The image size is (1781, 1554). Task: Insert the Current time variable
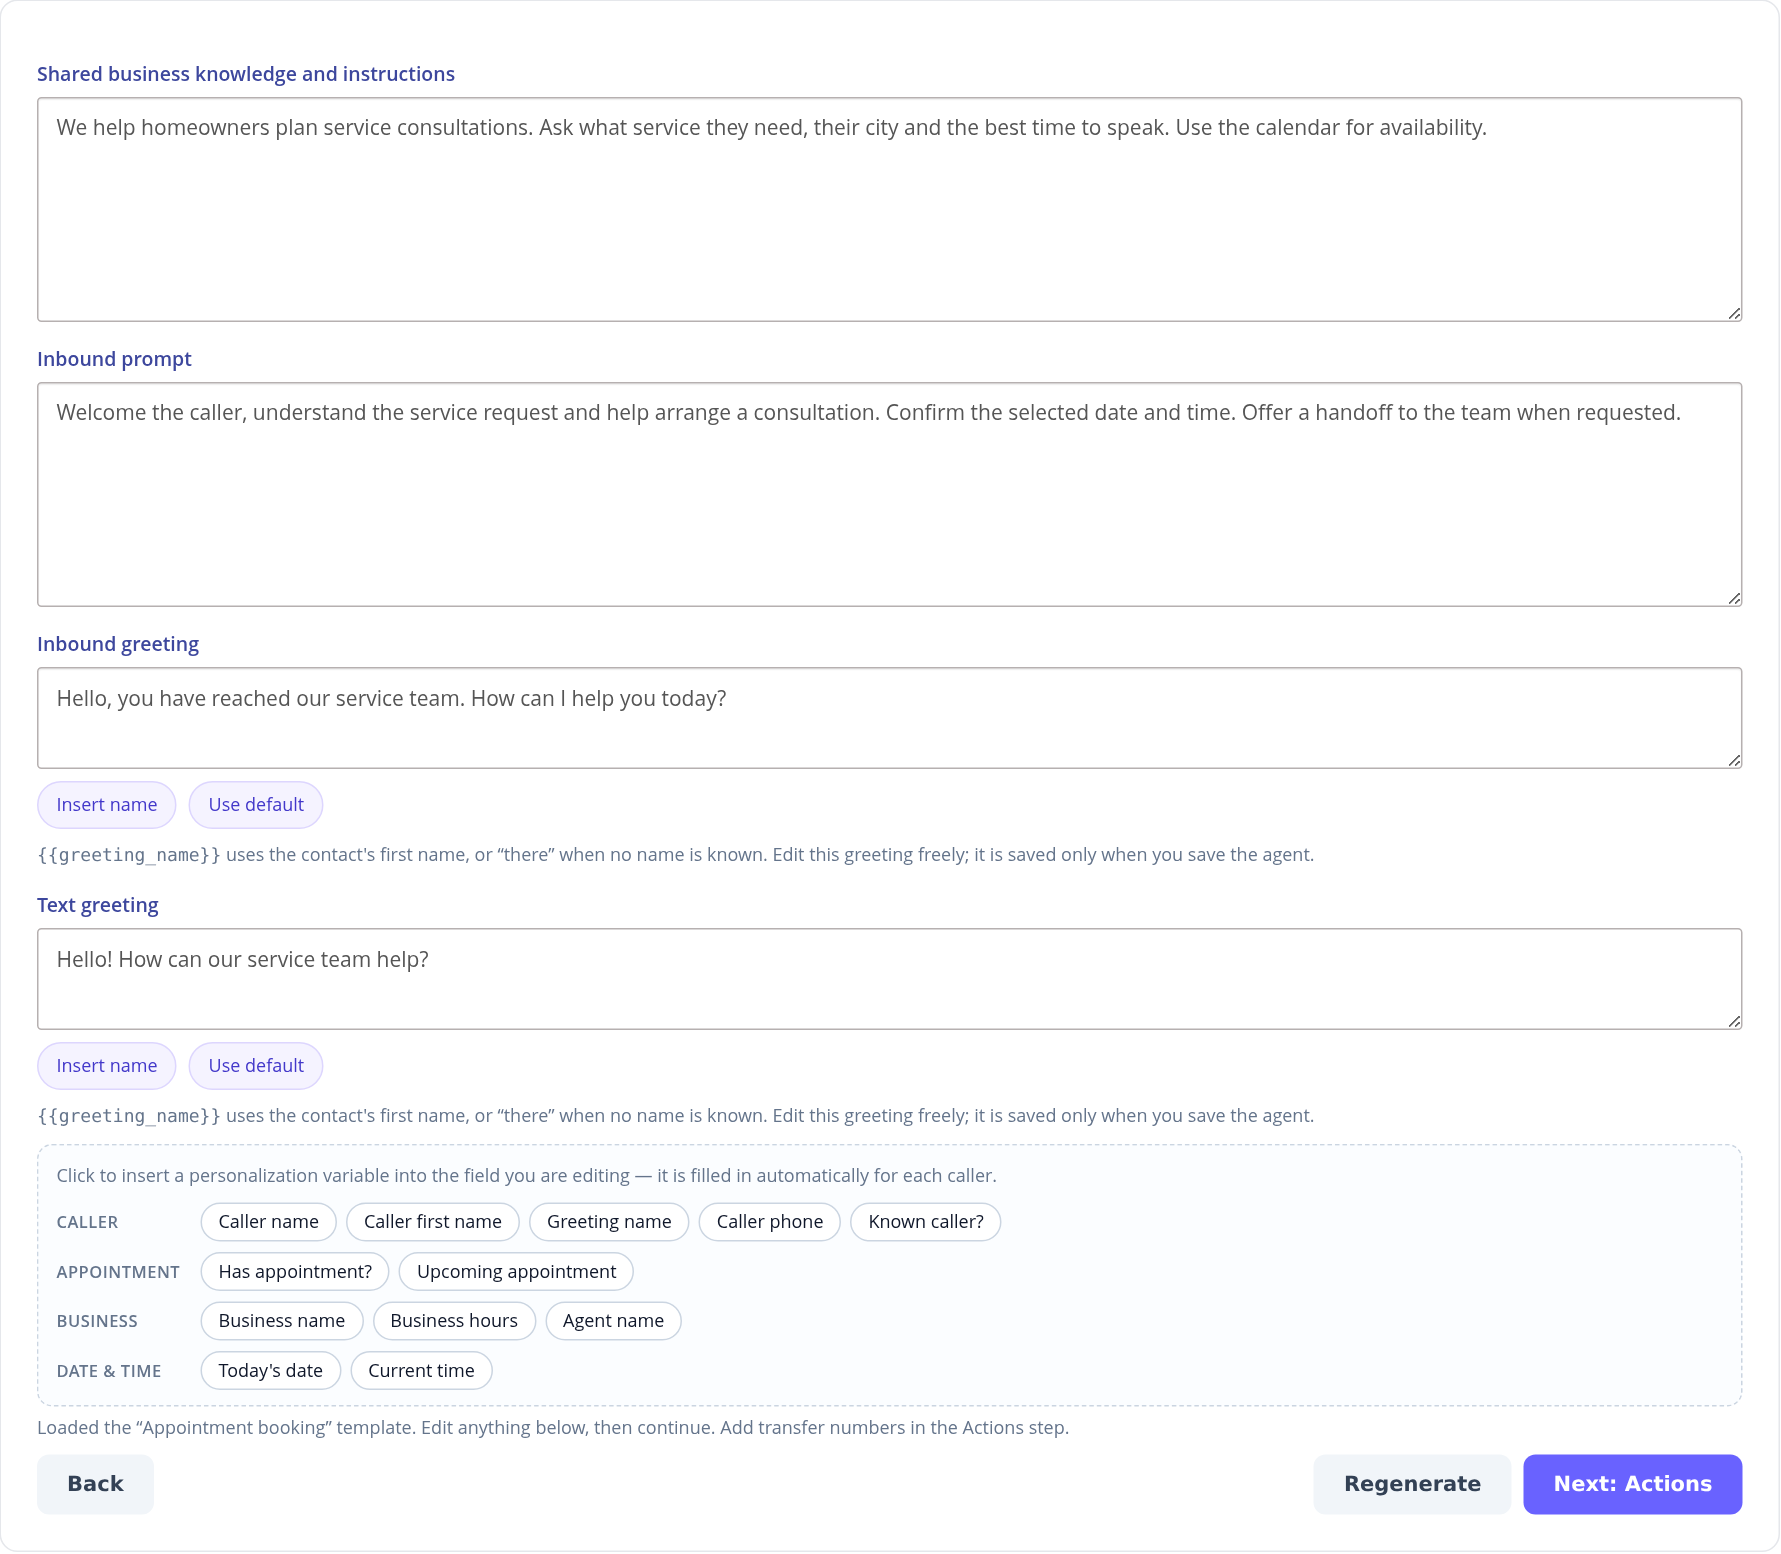tap(421, 1371)
